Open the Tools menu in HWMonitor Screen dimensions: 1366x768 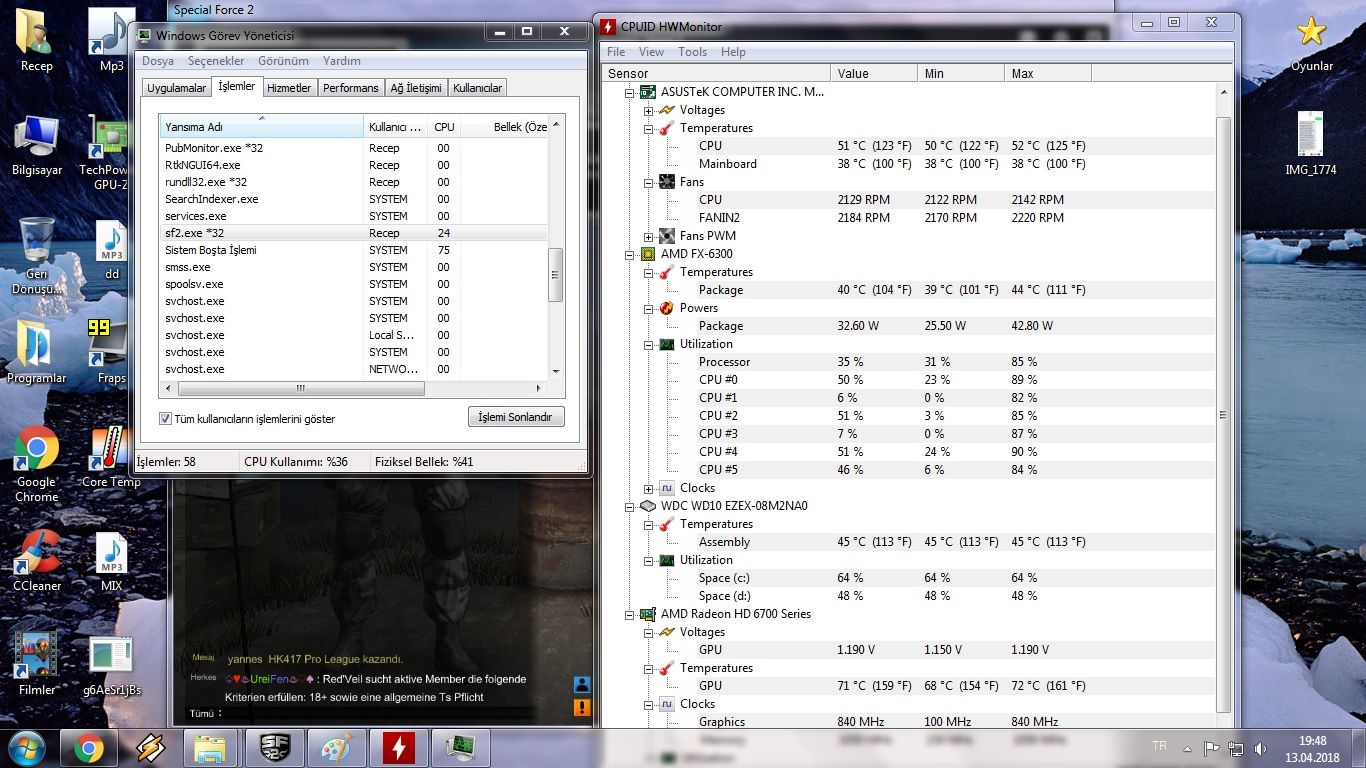pyautogui.click(x=692, y=52)
